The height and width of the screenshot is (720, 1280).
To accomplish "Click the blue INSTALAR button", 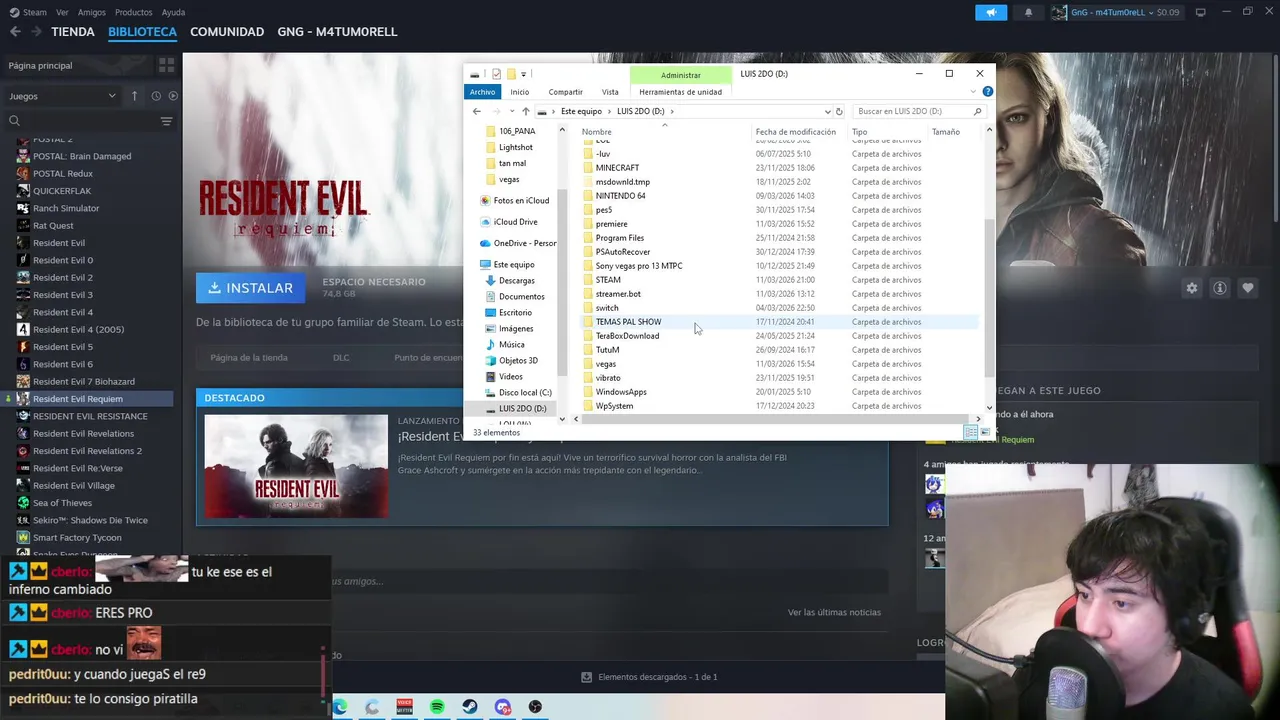I will coord(251,288).
